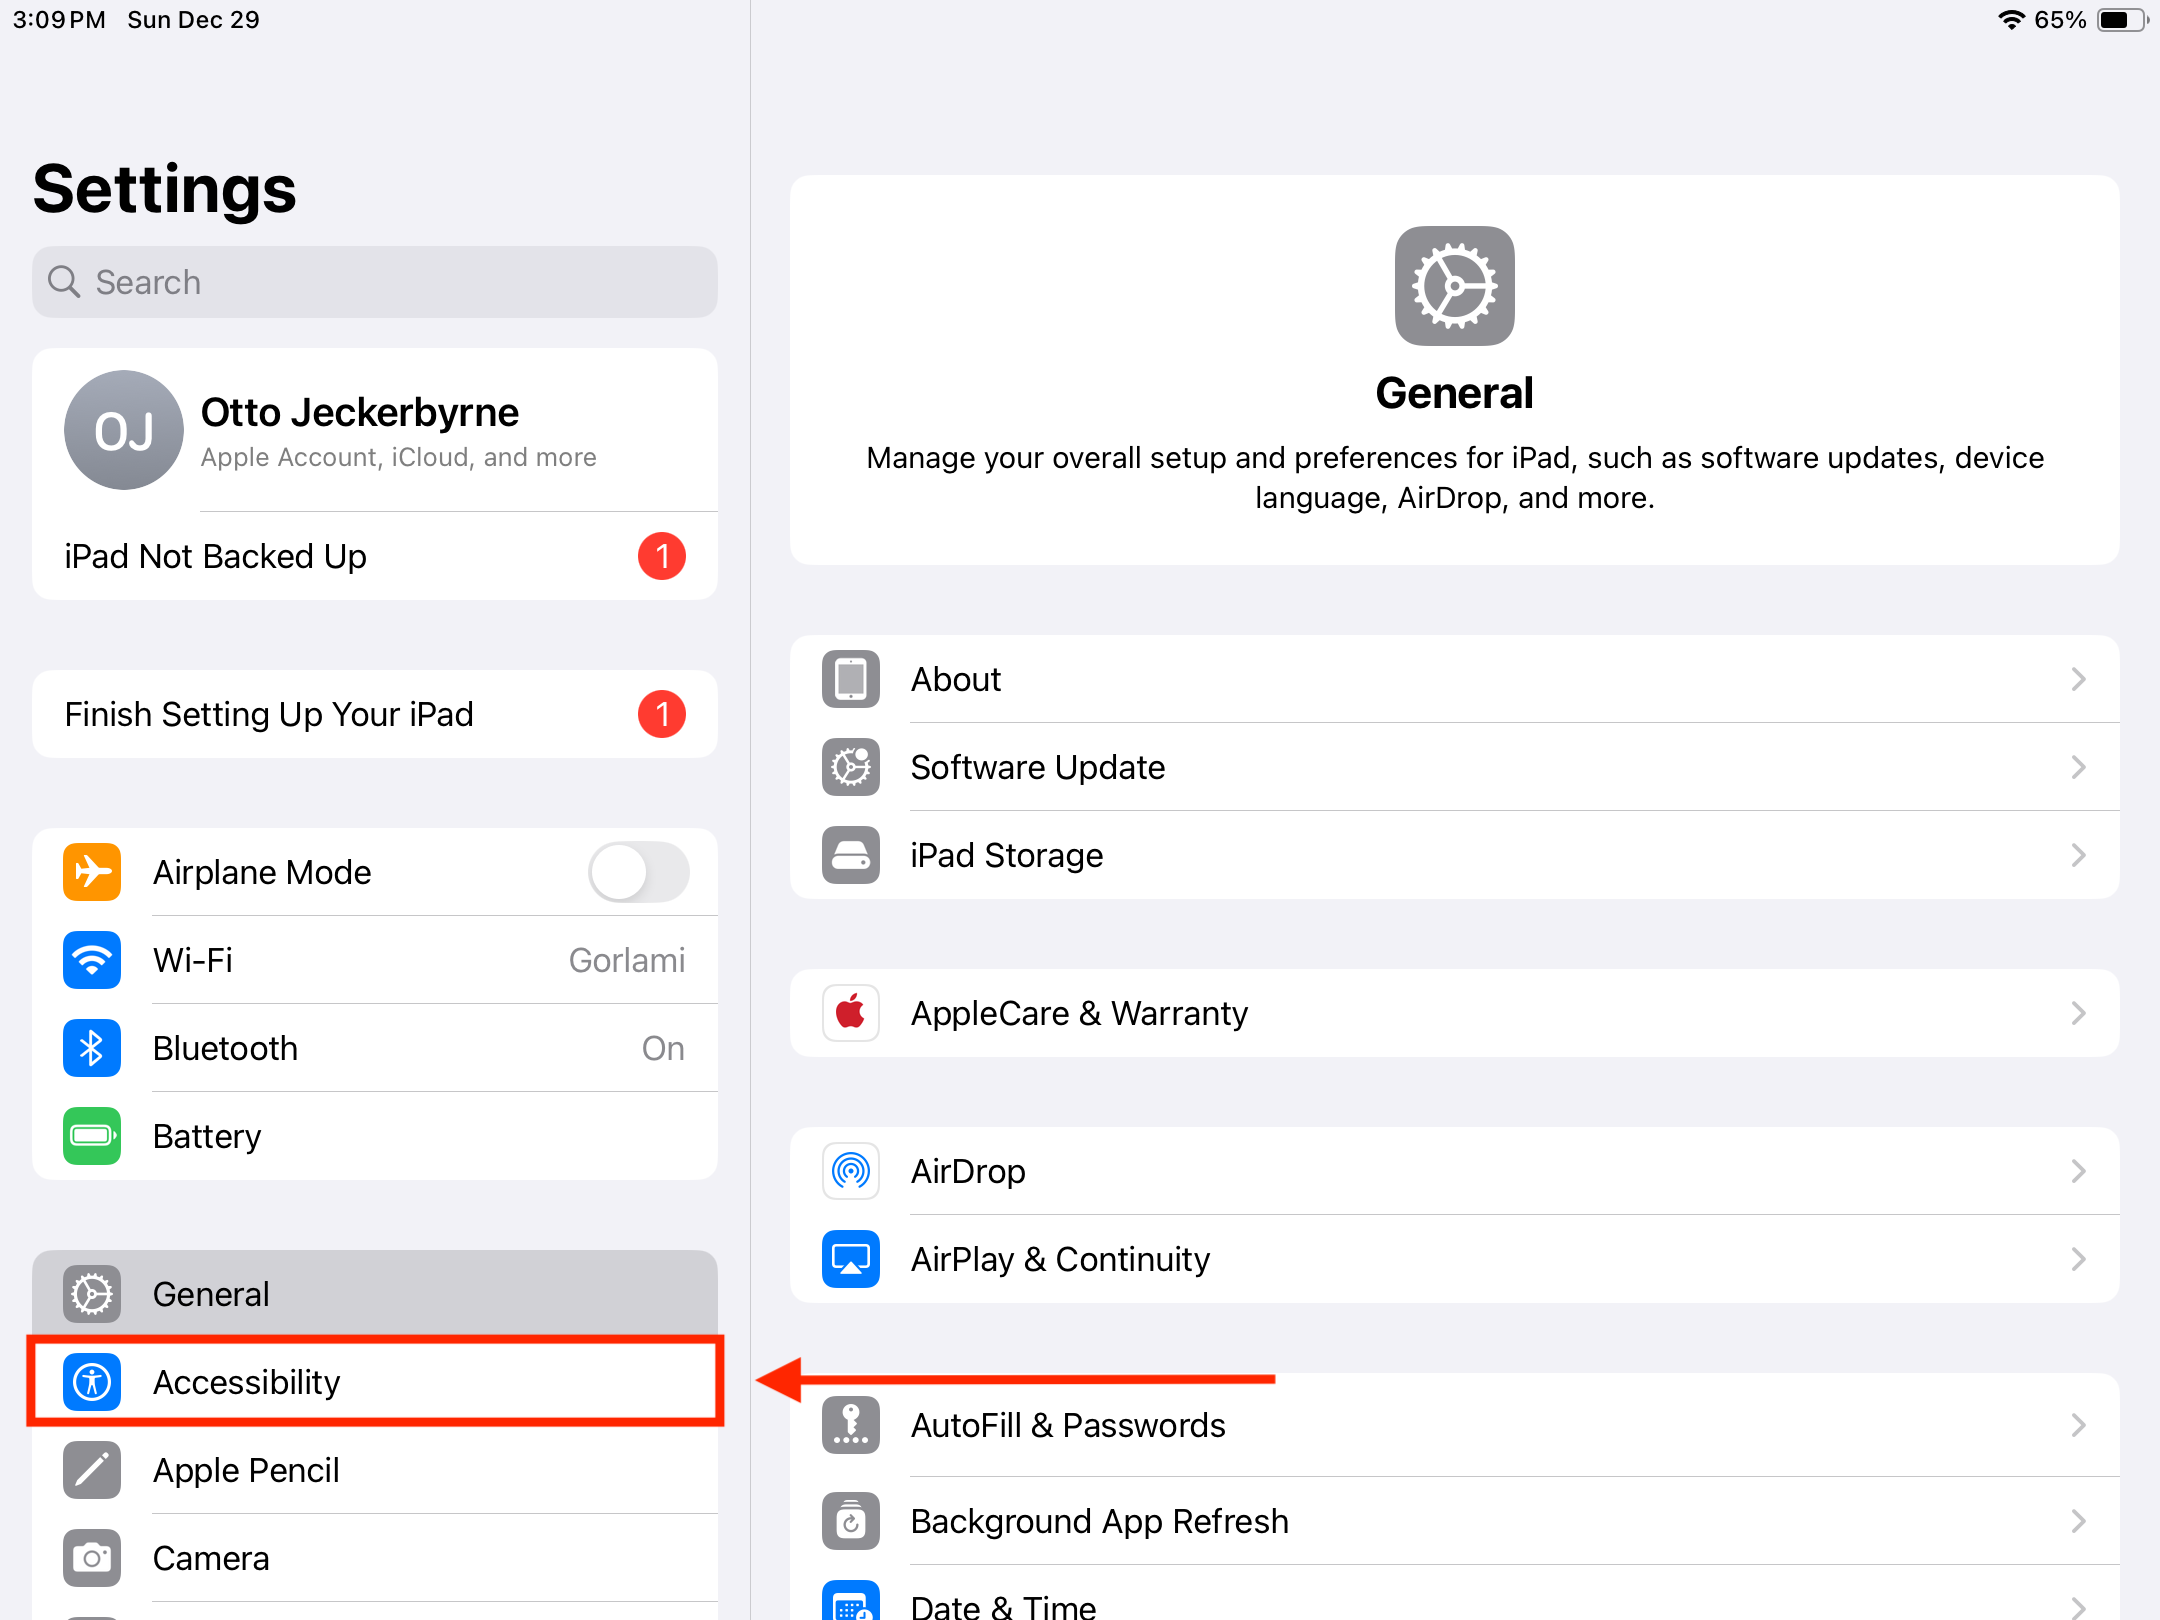Open the Accessibility settings section
Screen dimensions: 2160x1620
pyautogui.click(x=375, y=1382)
